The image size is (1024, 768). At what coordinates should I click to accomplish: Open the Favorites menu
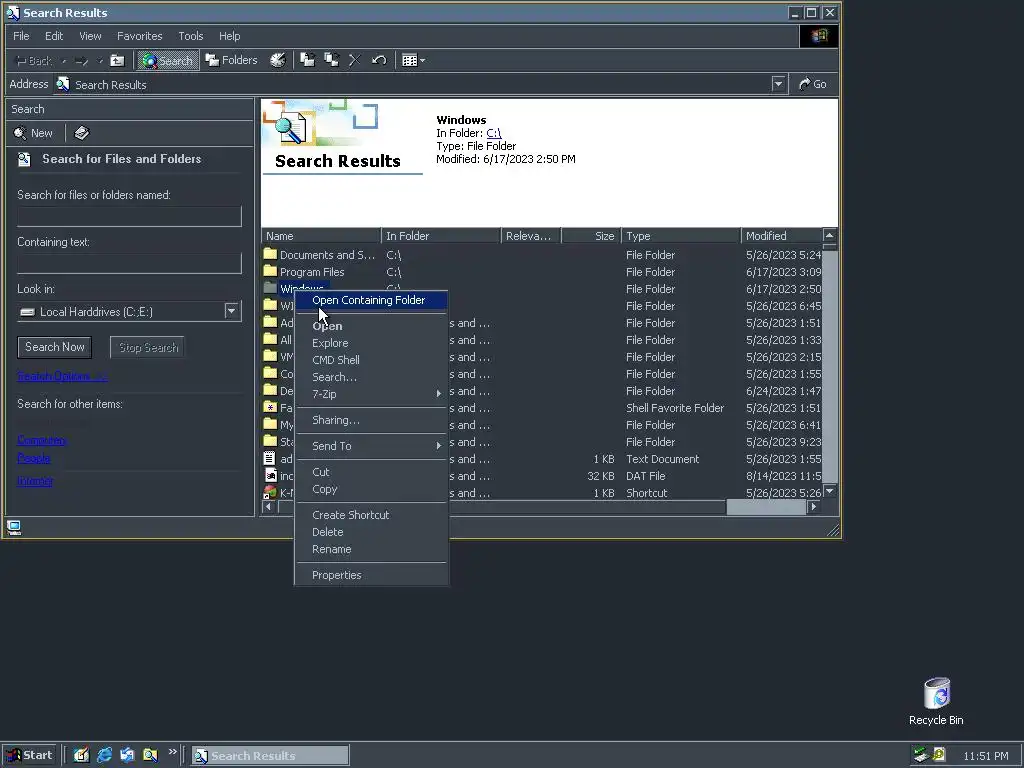pyautogui.click(x=139, y=36)
